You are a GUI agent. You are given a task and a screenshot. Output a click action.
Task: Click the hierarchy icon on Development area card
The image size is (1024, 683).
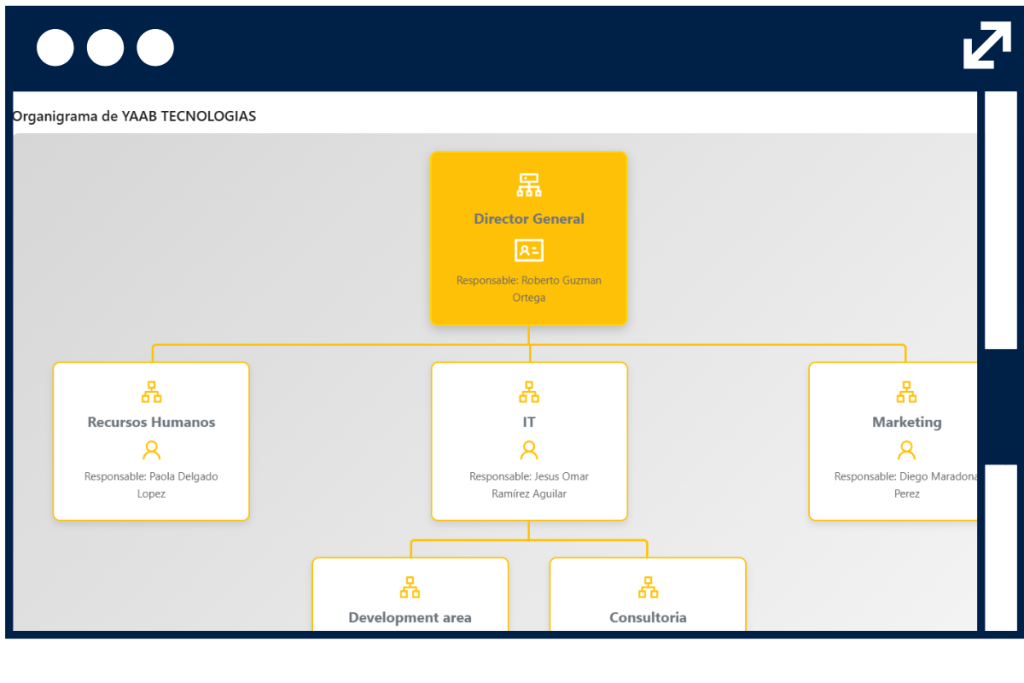tap(410, 586)
